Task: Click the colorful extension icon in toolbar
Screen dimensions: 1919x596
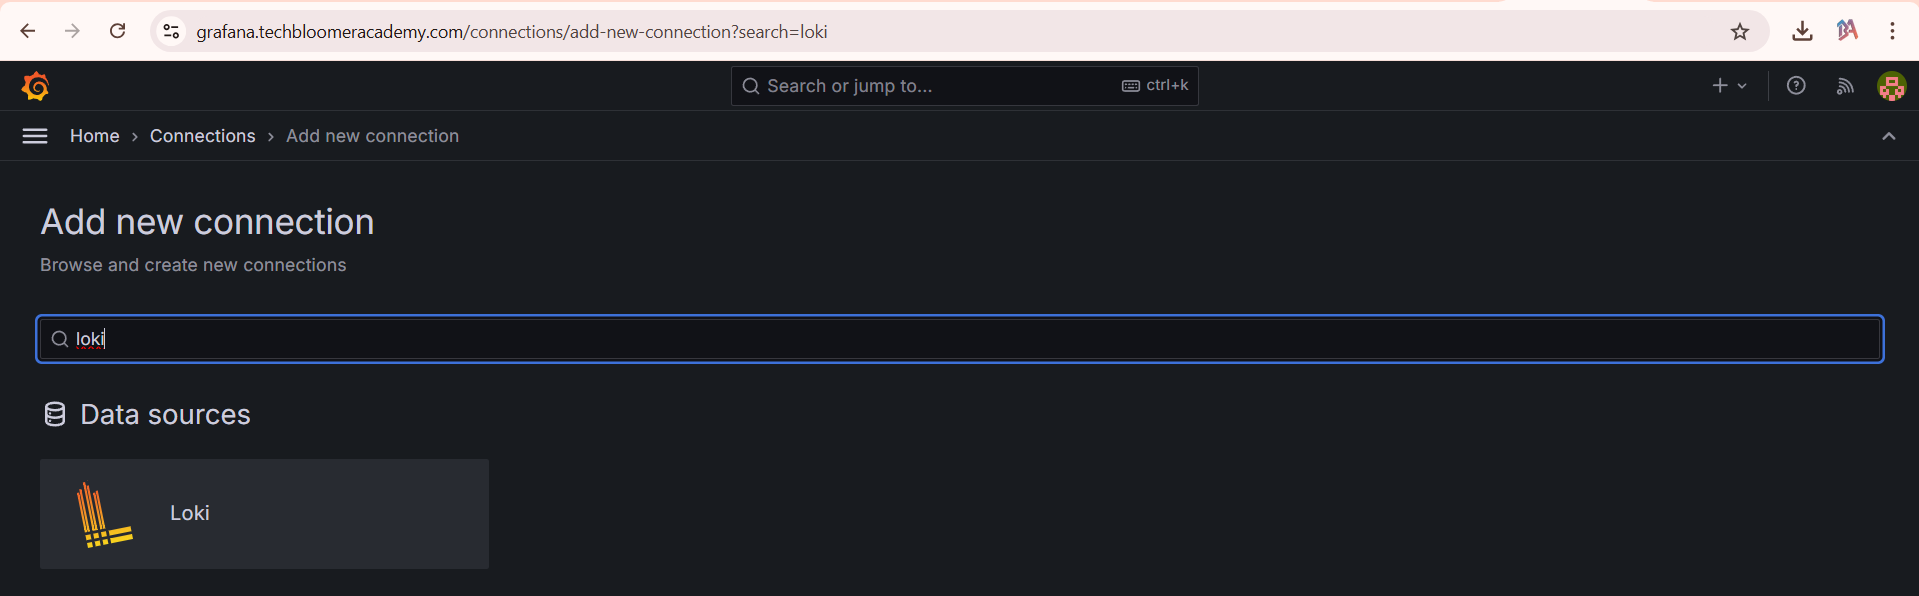Action: point(1848,30)
